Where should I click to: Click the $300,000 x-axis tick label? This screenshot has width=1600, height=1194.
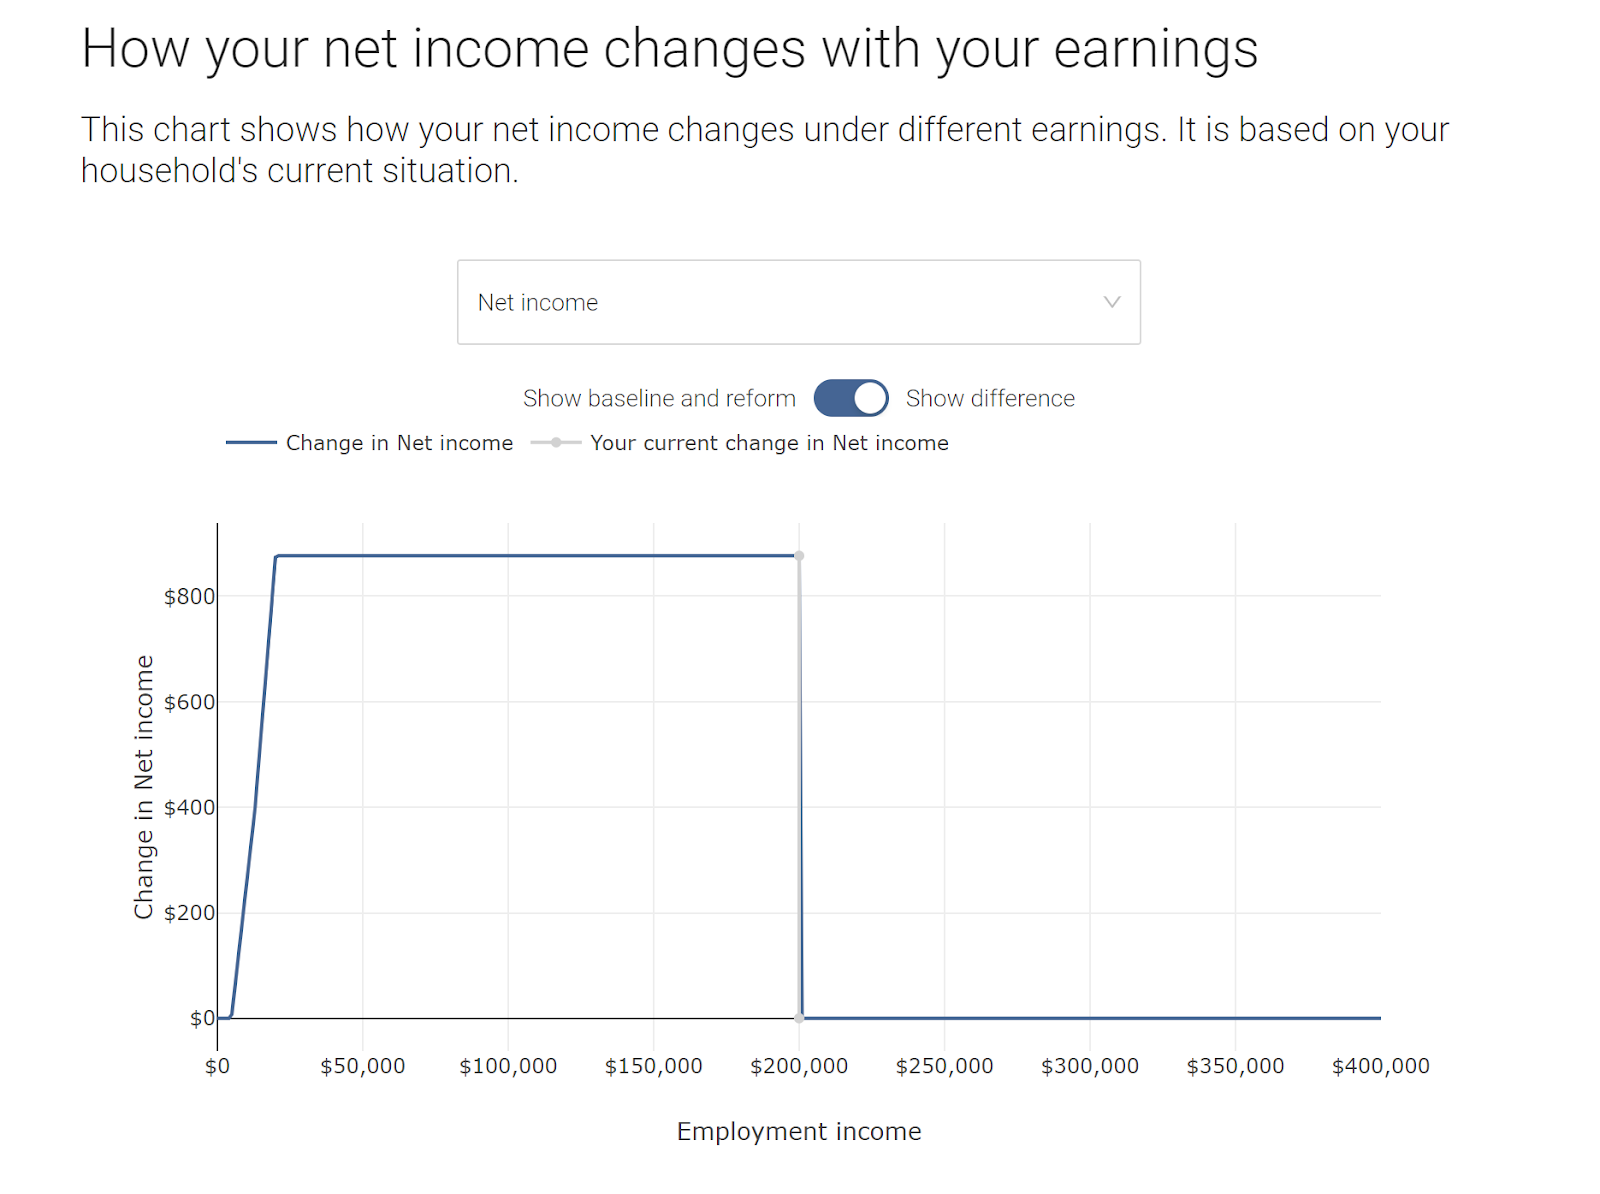pos(1089,1066)
